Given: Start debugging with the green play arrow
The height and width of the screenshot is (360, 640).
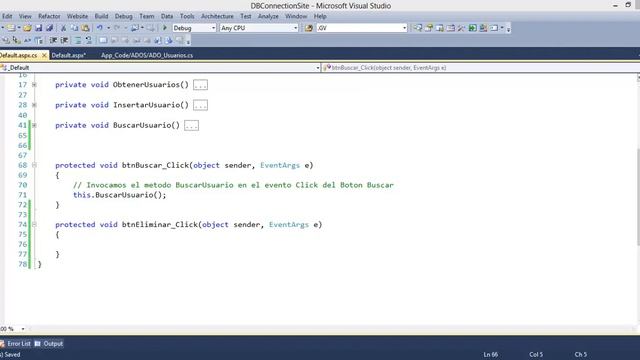Looking at the screenshot, I should (164, 28).
